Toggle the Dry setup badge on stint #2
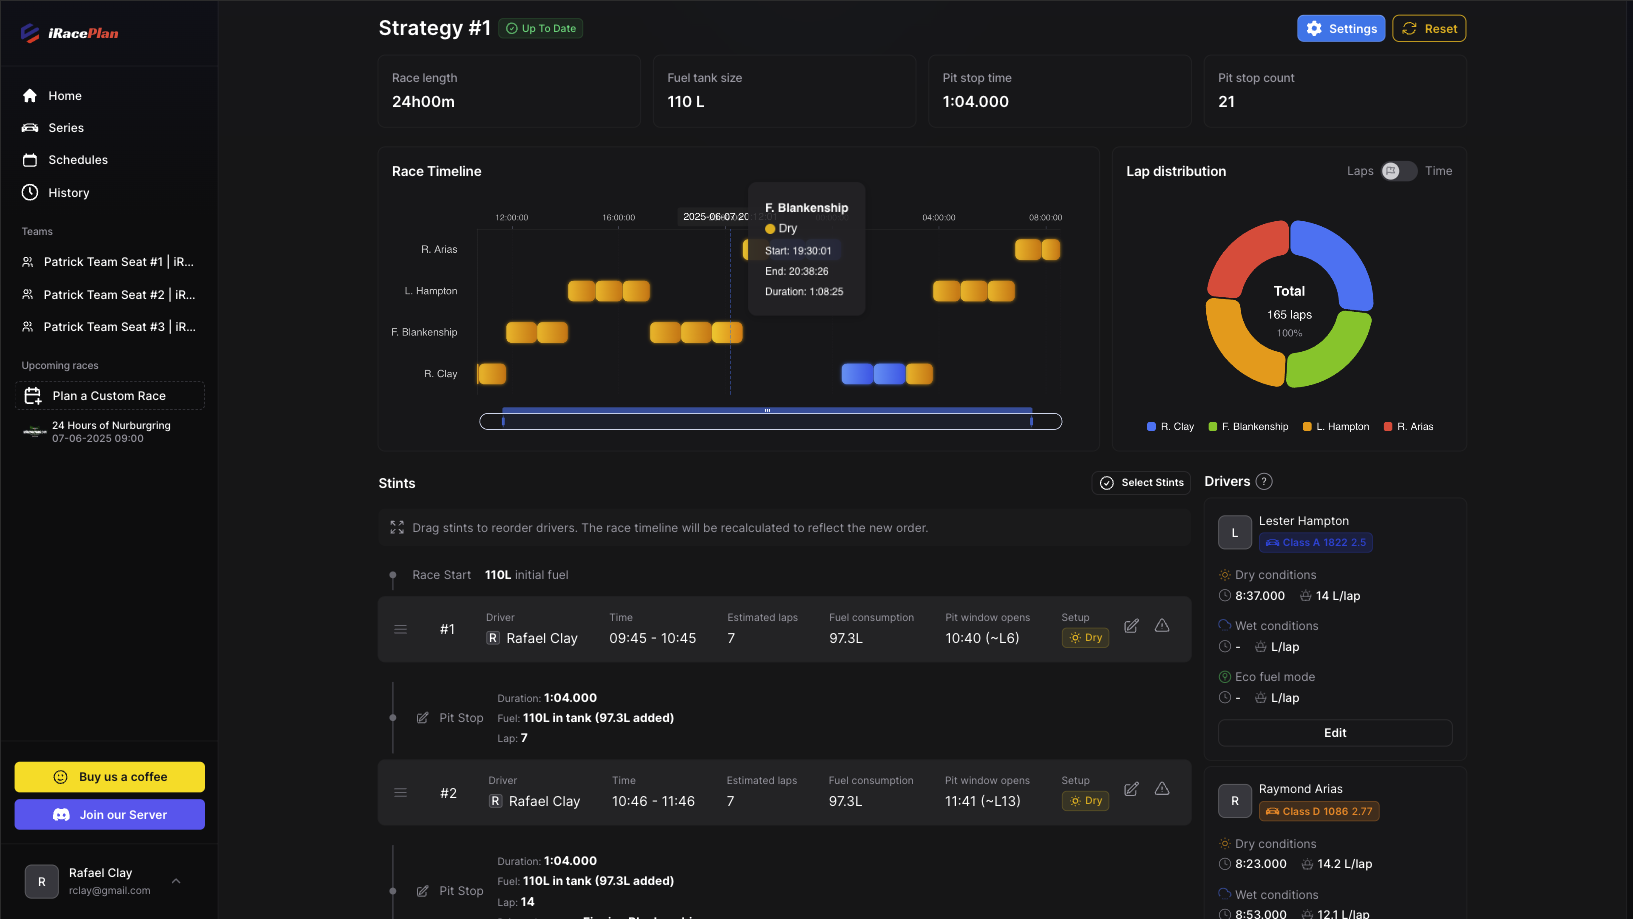Screen dimensions: 1633x919 pos(1085,800)
